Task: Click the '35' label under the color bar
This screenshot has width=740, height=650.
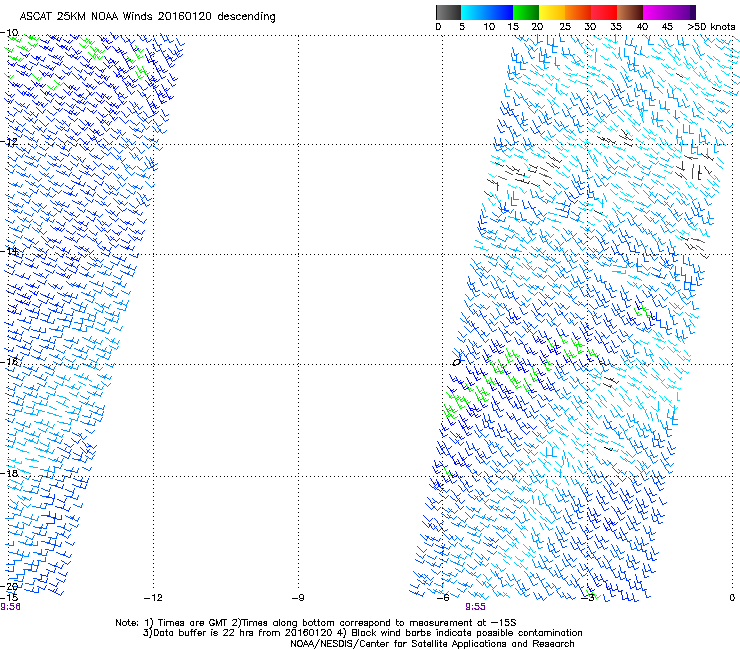Action: tap(616, 27)
